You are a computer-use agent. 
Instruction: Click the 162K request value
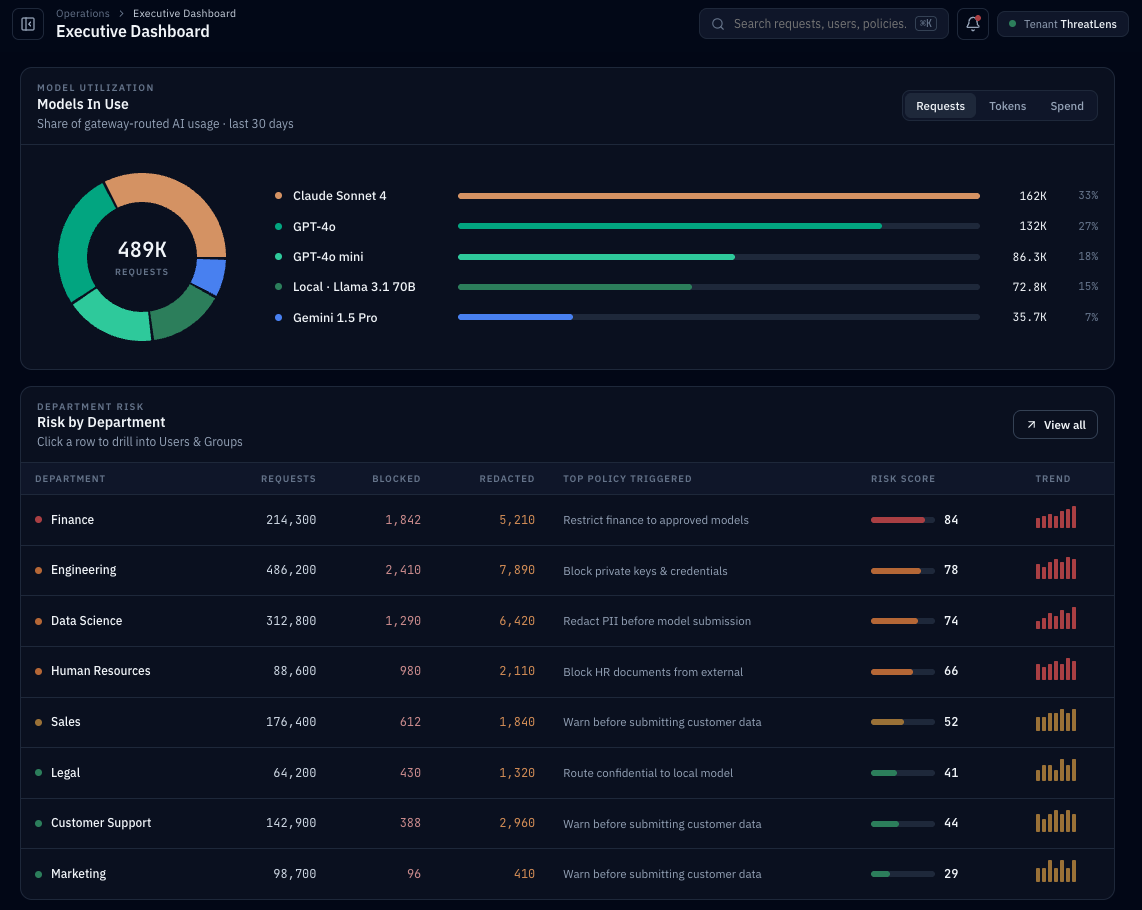coord(1033,196)
